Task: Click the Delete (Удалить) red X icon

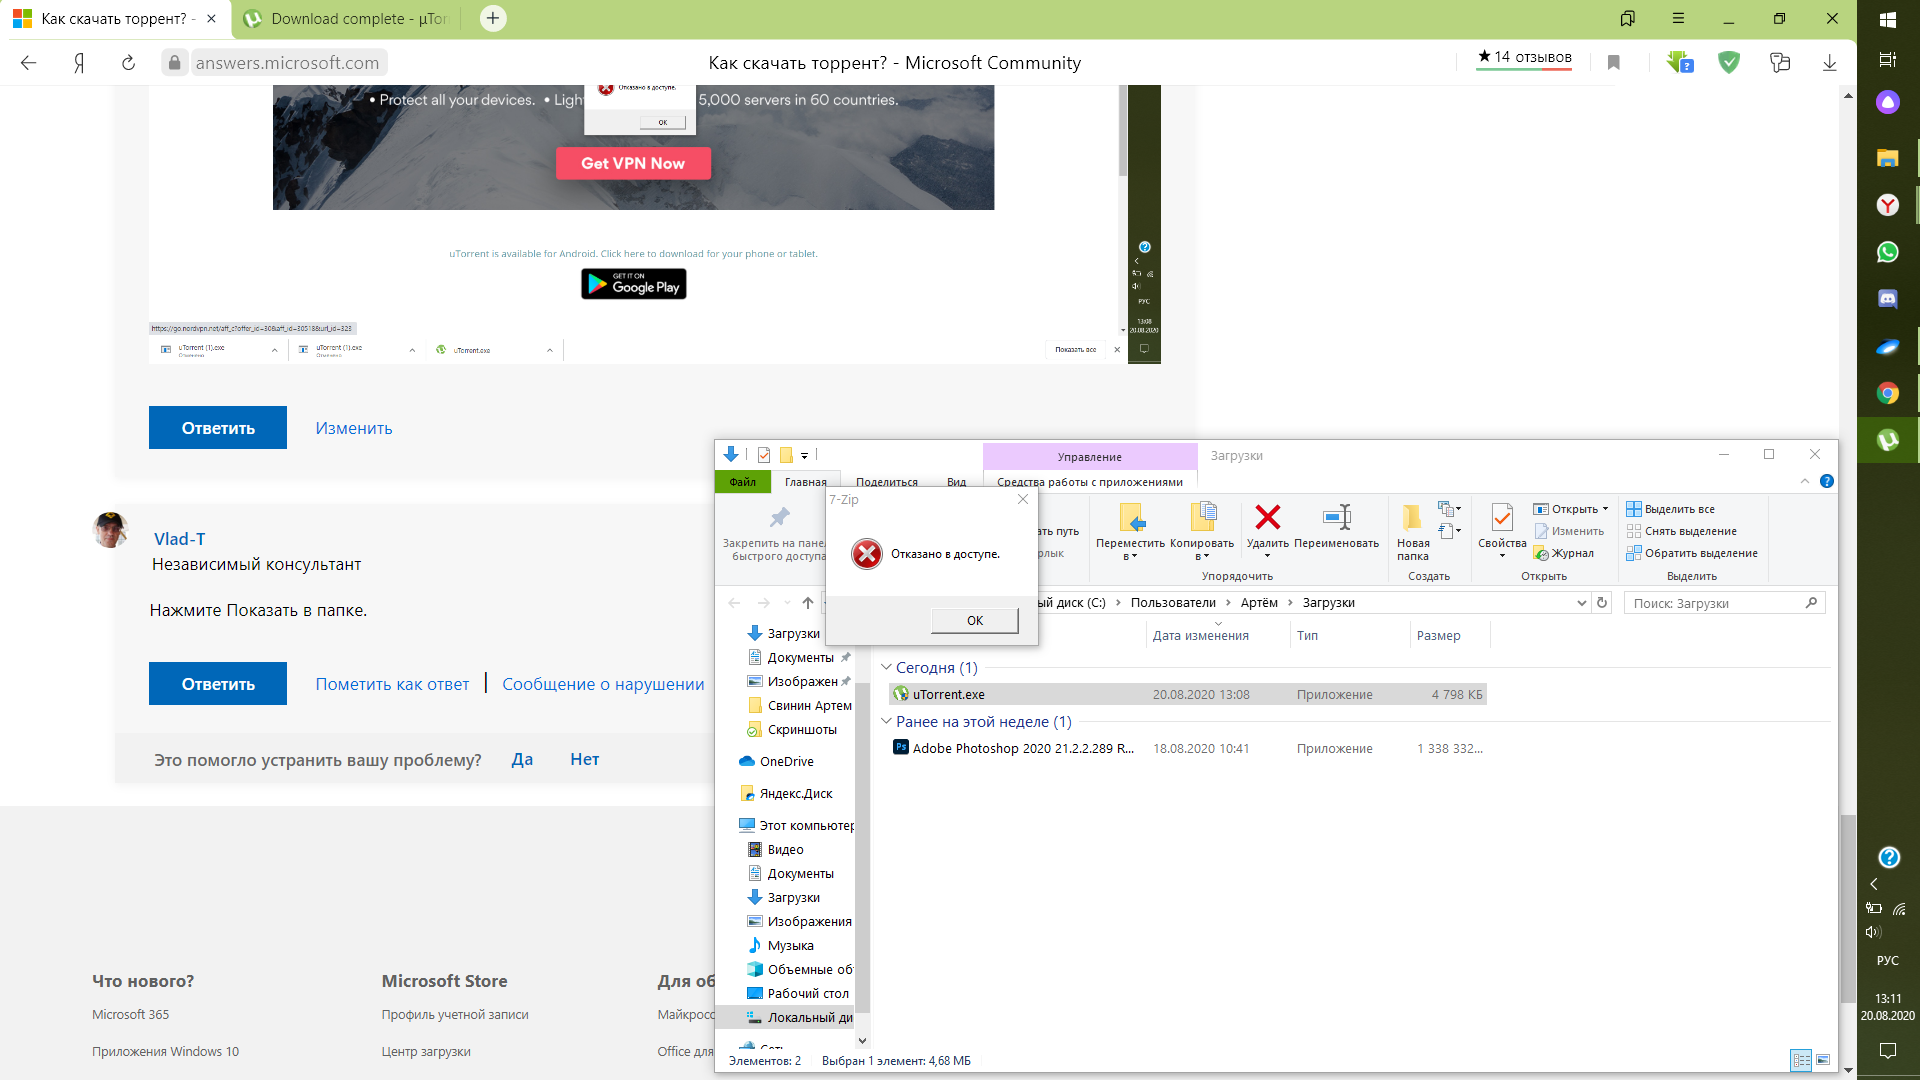Action: click(x=1267, y=517)
